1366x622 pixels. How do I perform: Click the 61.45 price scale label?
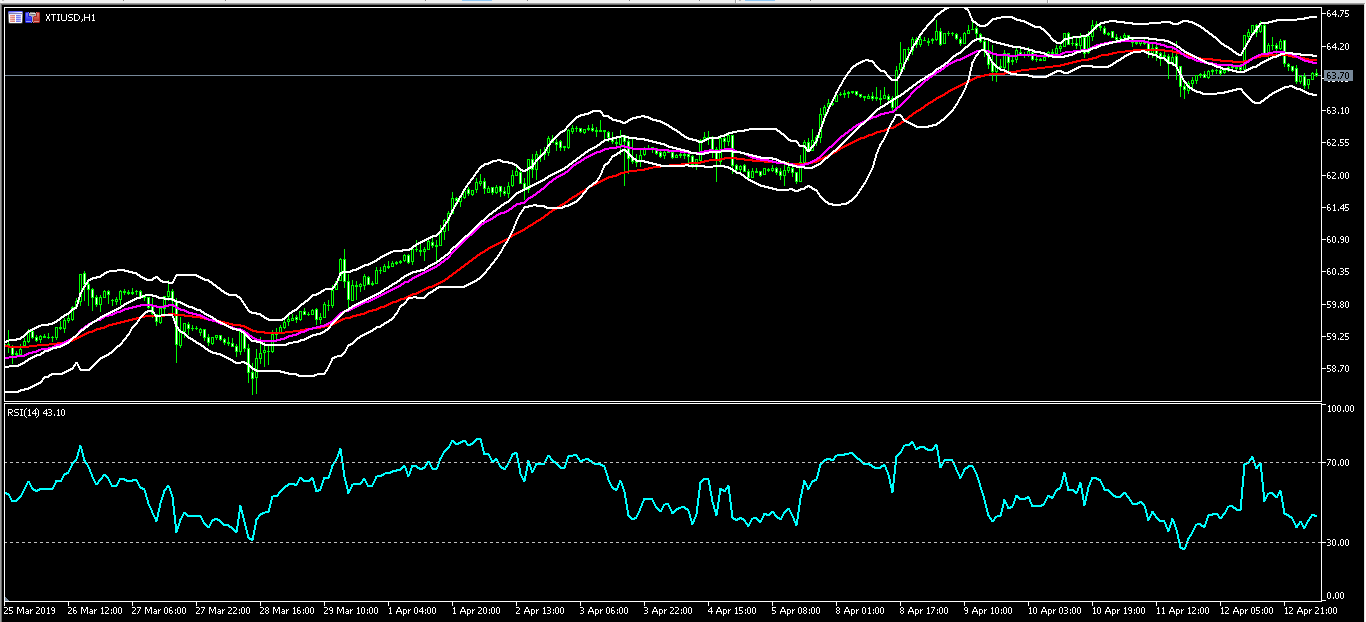pyautogui.click(x=1338, y=208)
